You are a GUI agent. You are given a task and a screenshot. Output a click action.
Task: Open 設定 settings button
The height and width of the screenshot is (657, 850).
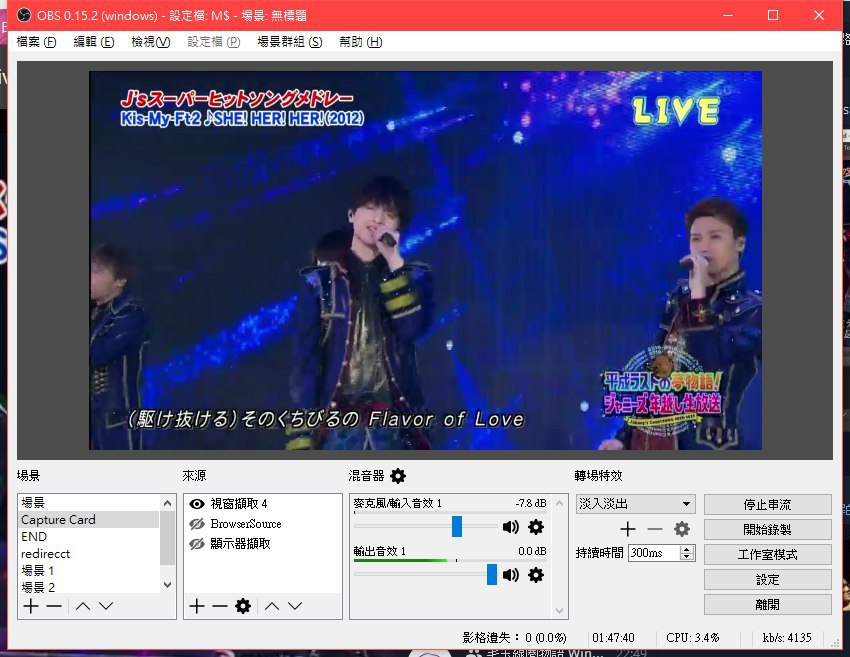(x=768, y=579)
